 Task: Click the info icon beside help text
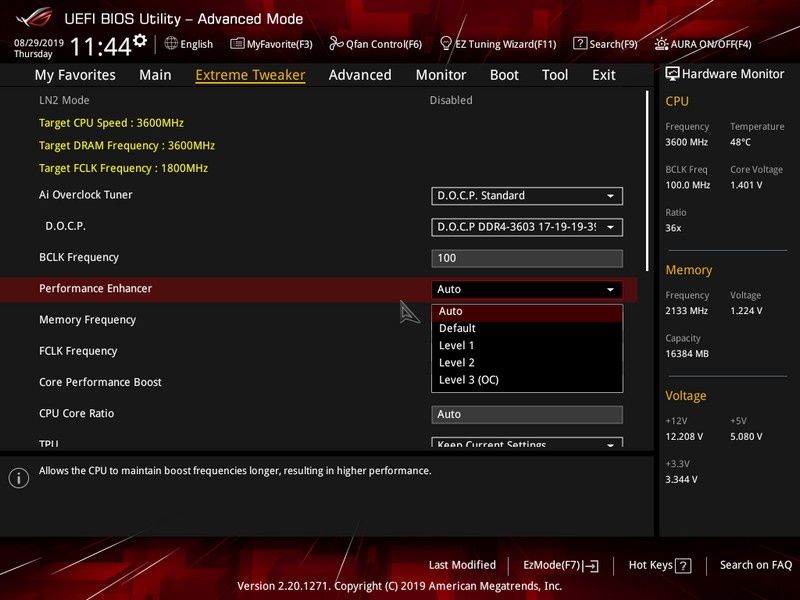(19, 478)
